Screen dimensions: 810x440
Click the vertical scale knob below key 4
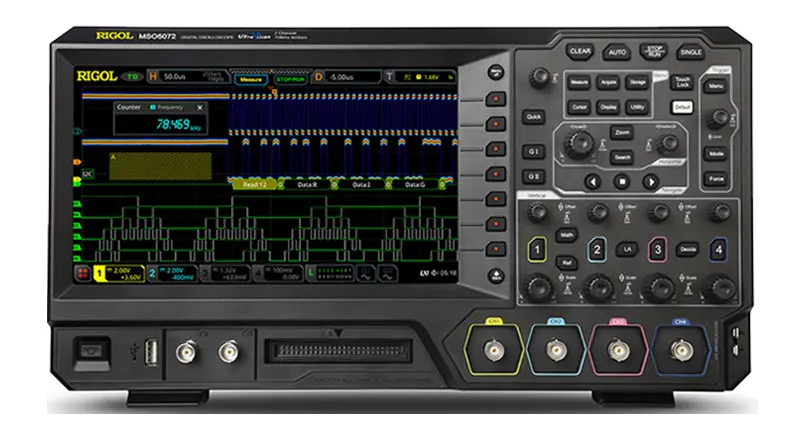[722, 288]
